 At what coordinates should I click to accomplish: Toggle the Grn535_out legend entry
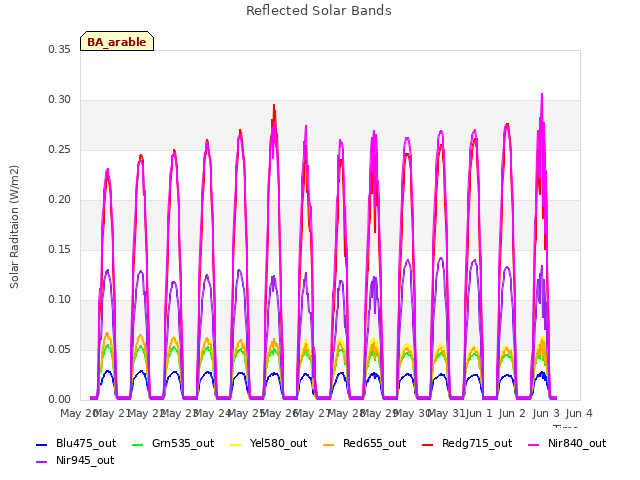point(173,444)
